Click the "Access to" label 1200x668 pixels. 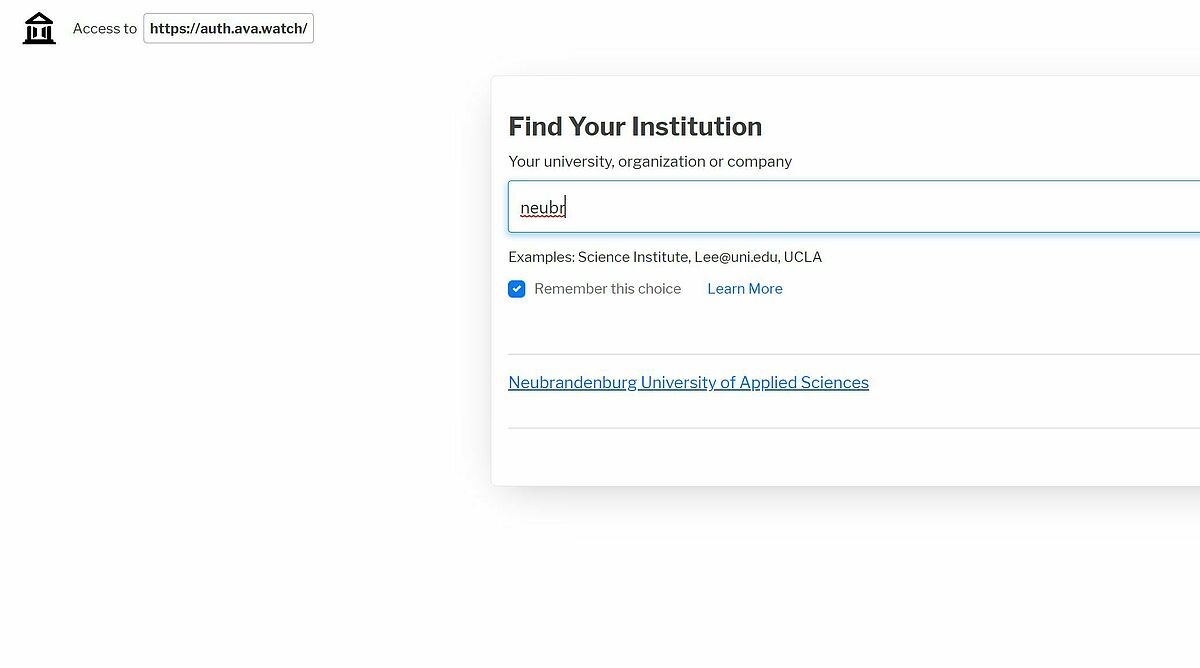click(105, 29)
